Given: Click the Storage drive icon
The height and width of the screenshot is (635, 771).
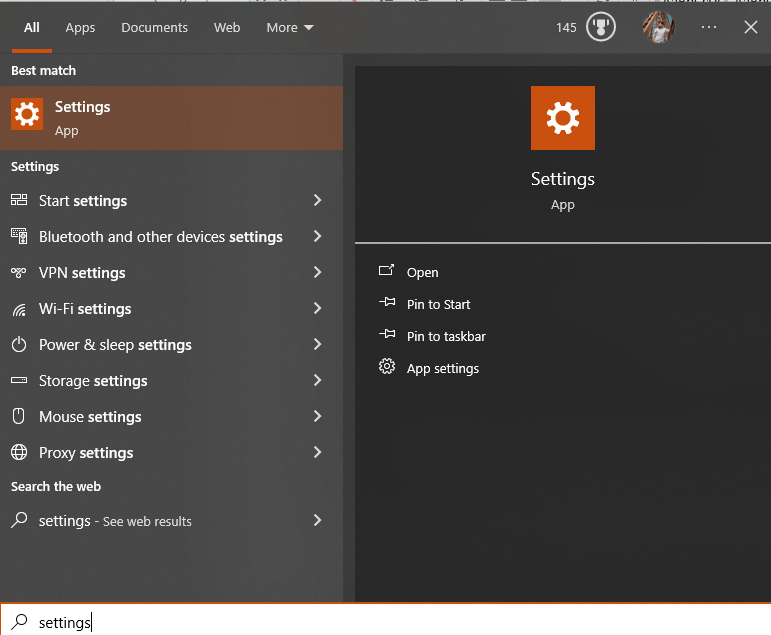Looking at the screenshot, I should pyautogui.click(x=19, y=380).
